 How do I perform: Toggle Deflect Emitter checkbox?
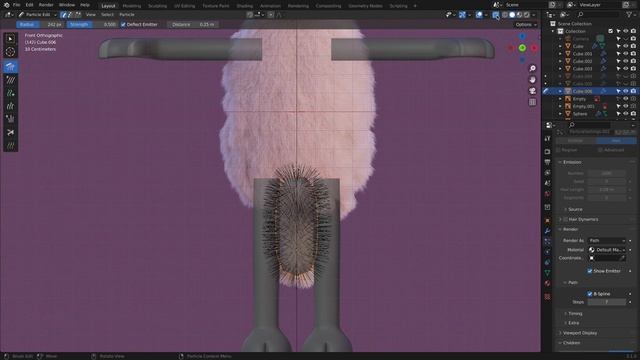pos(123,24)
